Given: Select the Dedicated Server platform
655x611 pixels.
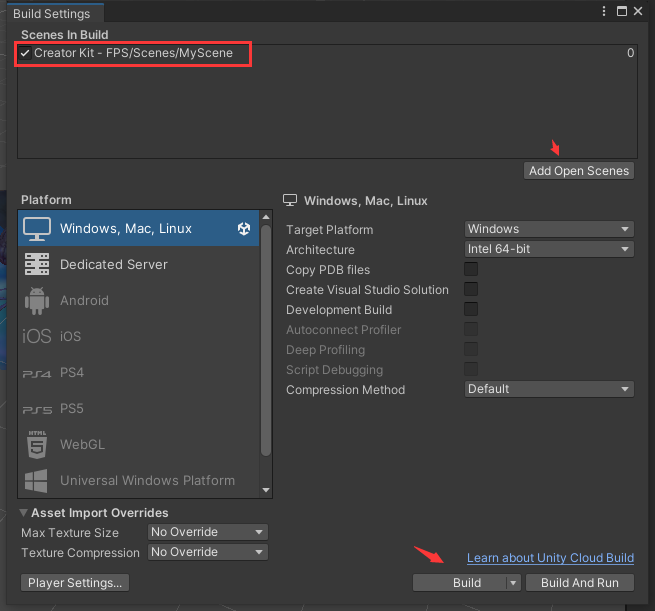Looking at the screenshot, I should pos(139,264).
